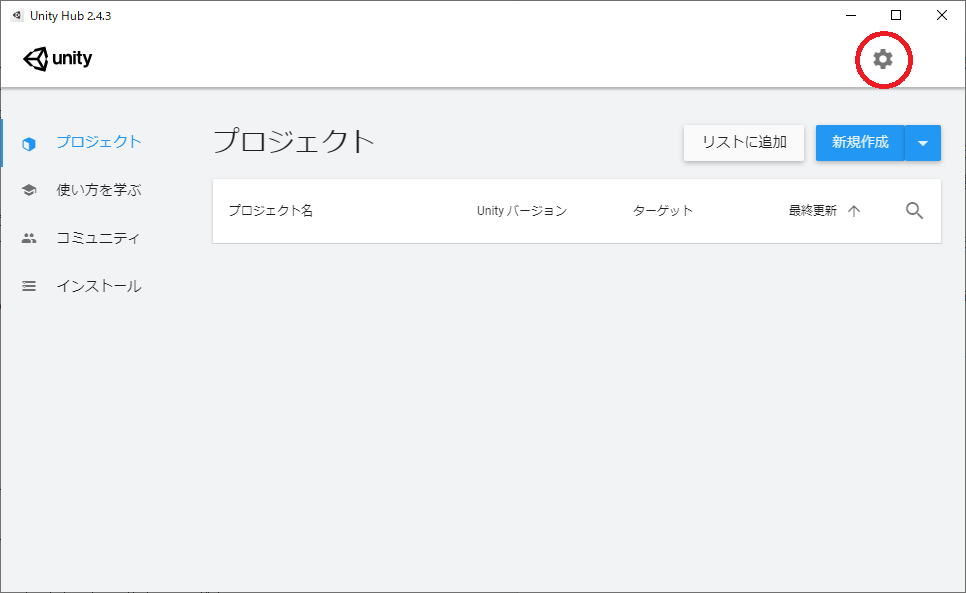The width and height of the screenshot is (966, 593).
Task: Open project search via the magnifier icon
Action: click(914, 211)
